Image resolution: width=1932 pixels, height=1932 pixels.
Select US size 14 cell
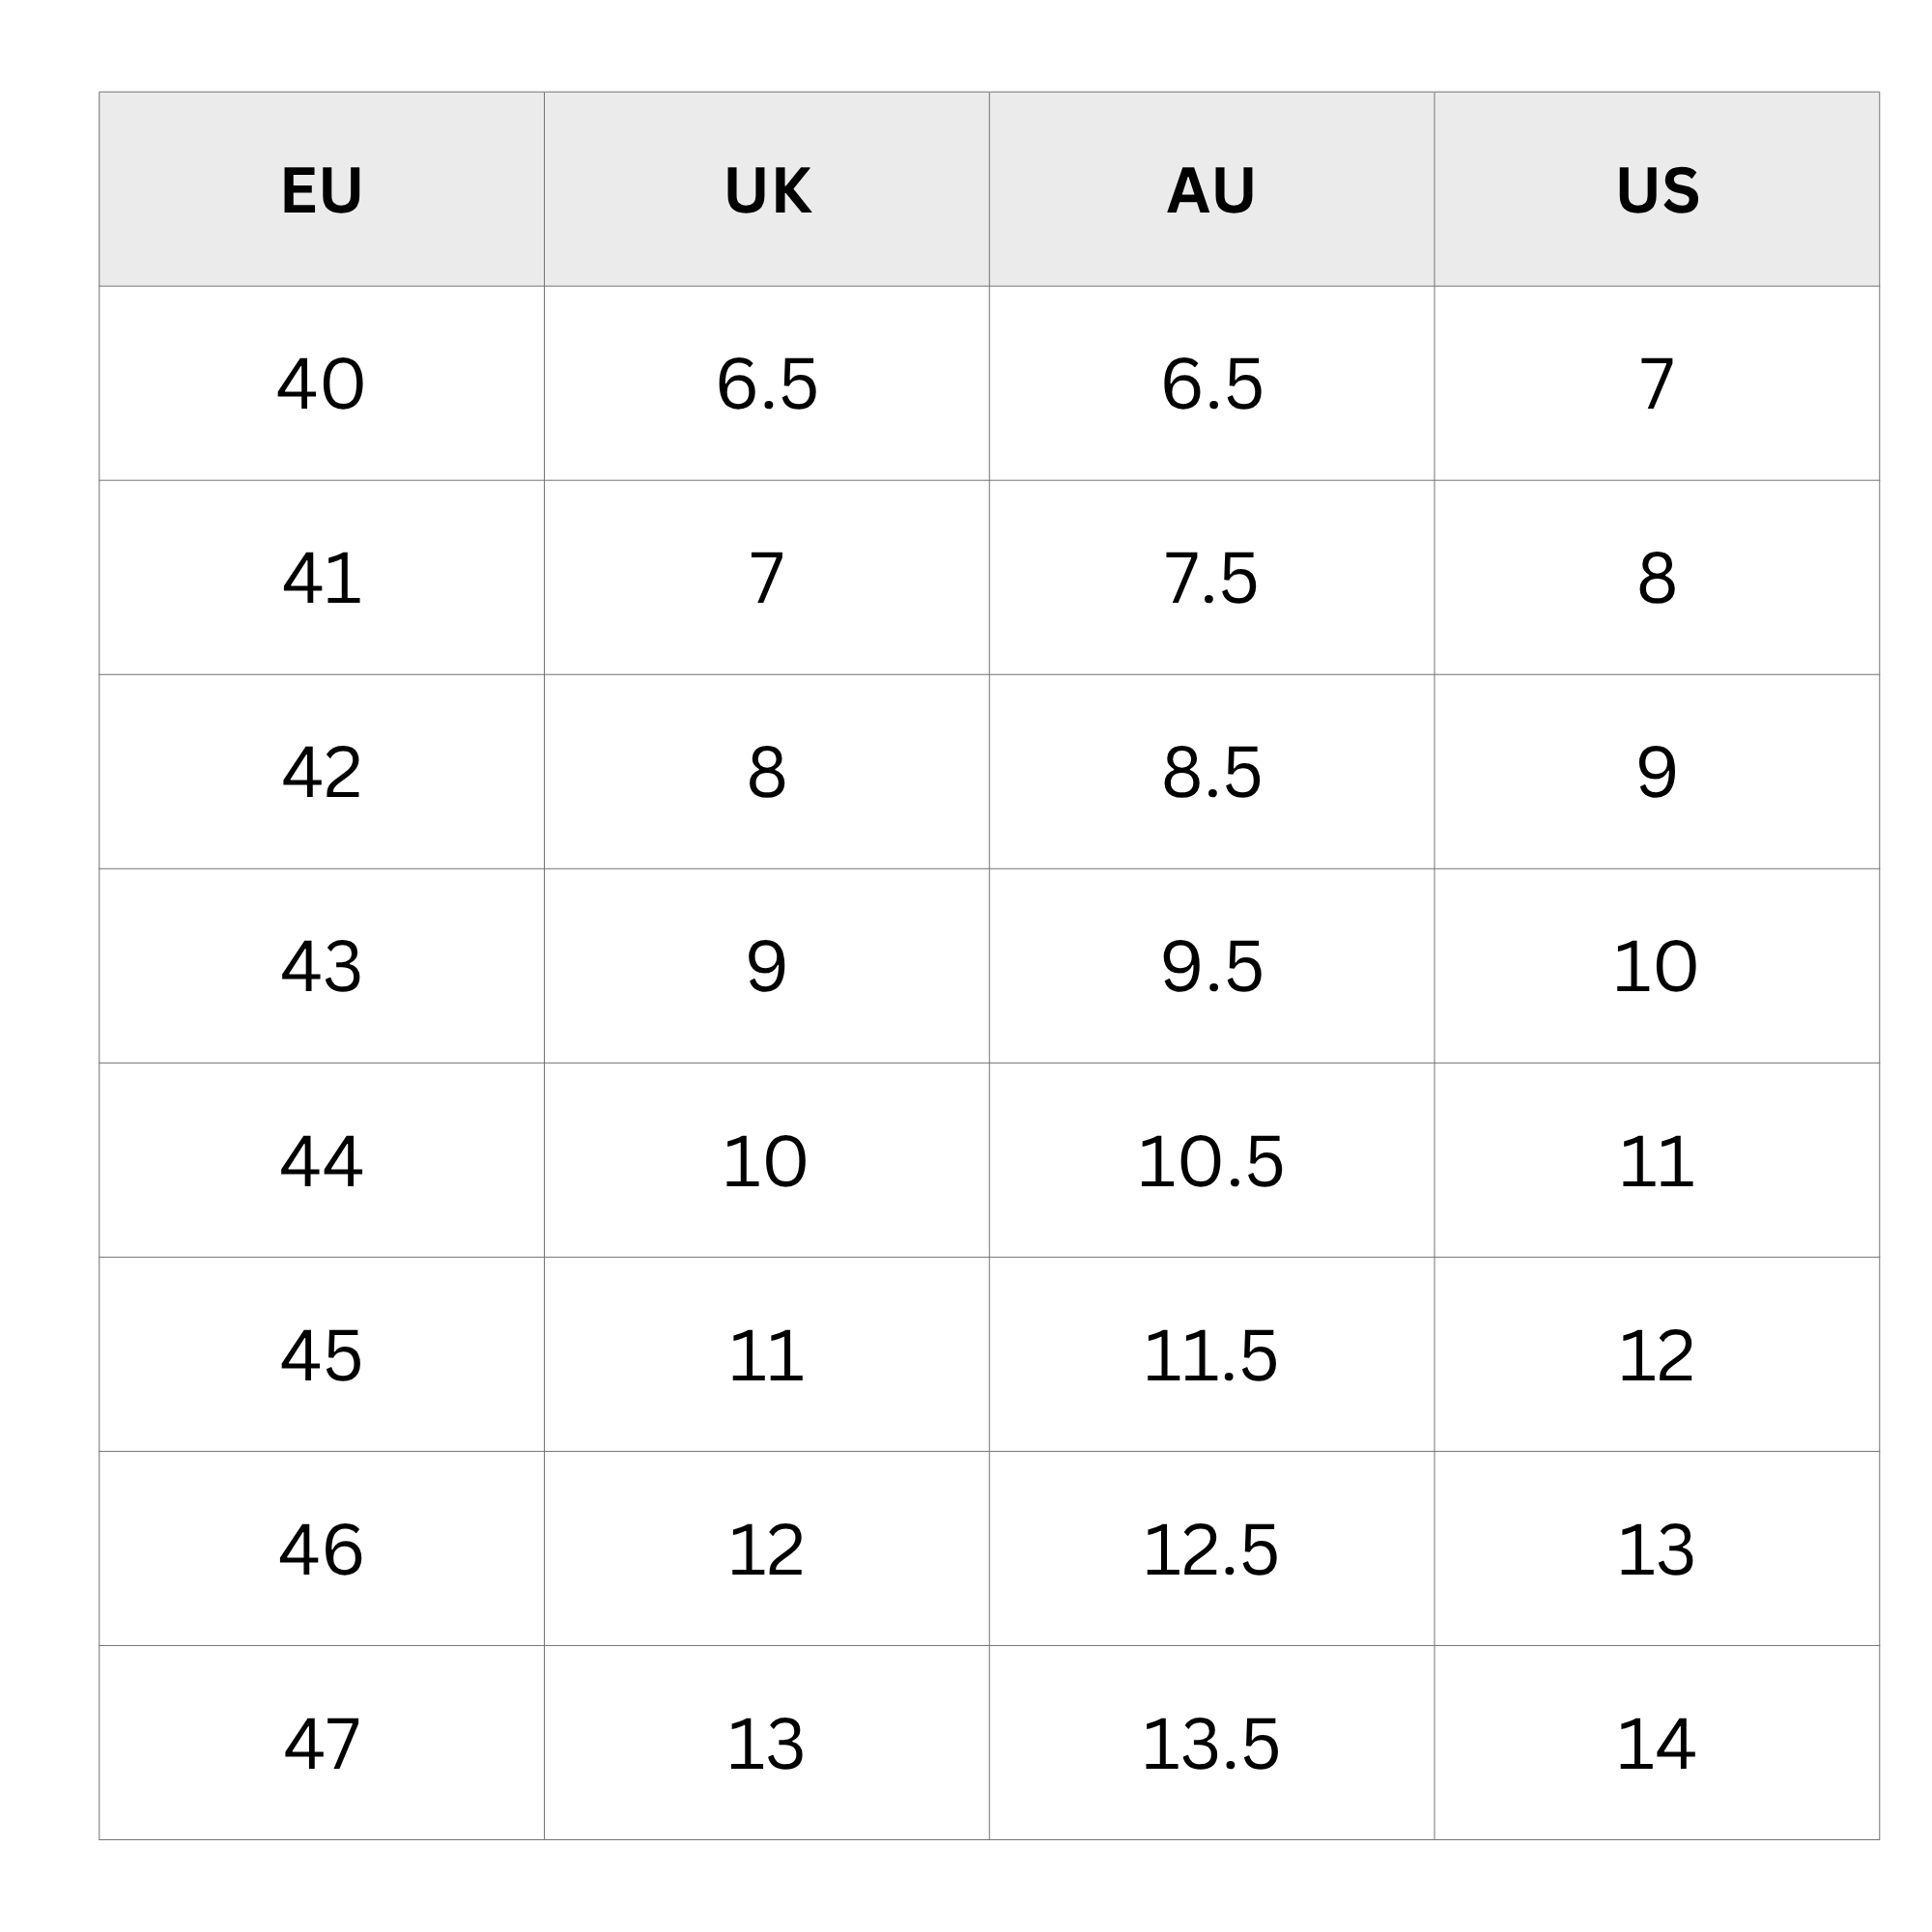(x=1657, y=1744)
